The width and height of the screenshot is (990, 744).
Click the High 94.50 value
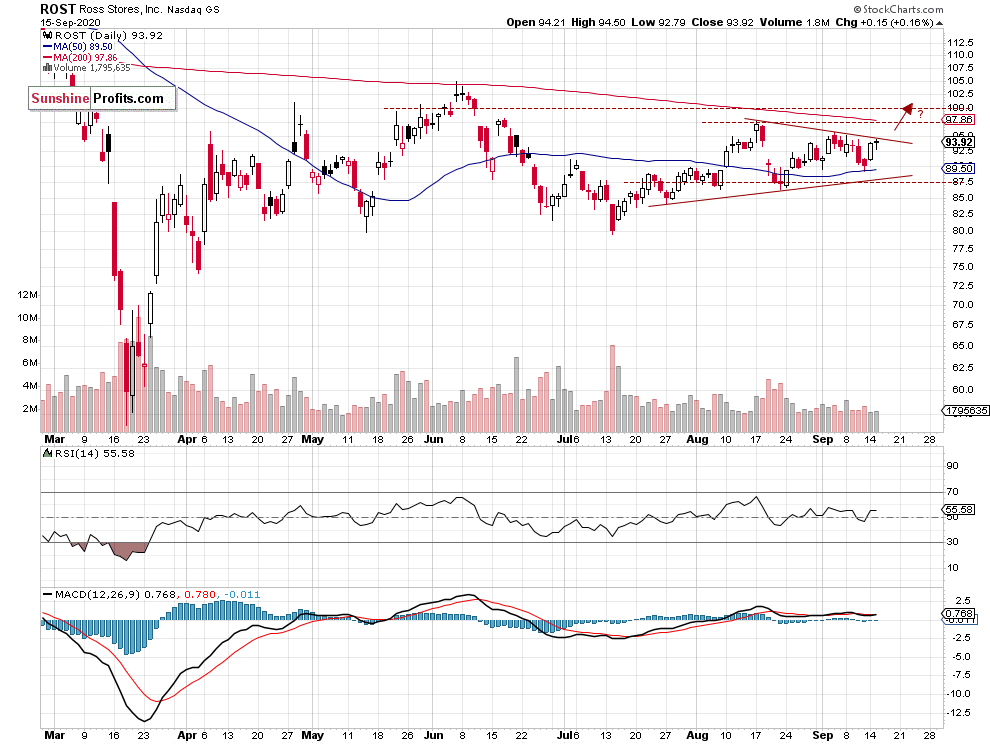point(598,22)
